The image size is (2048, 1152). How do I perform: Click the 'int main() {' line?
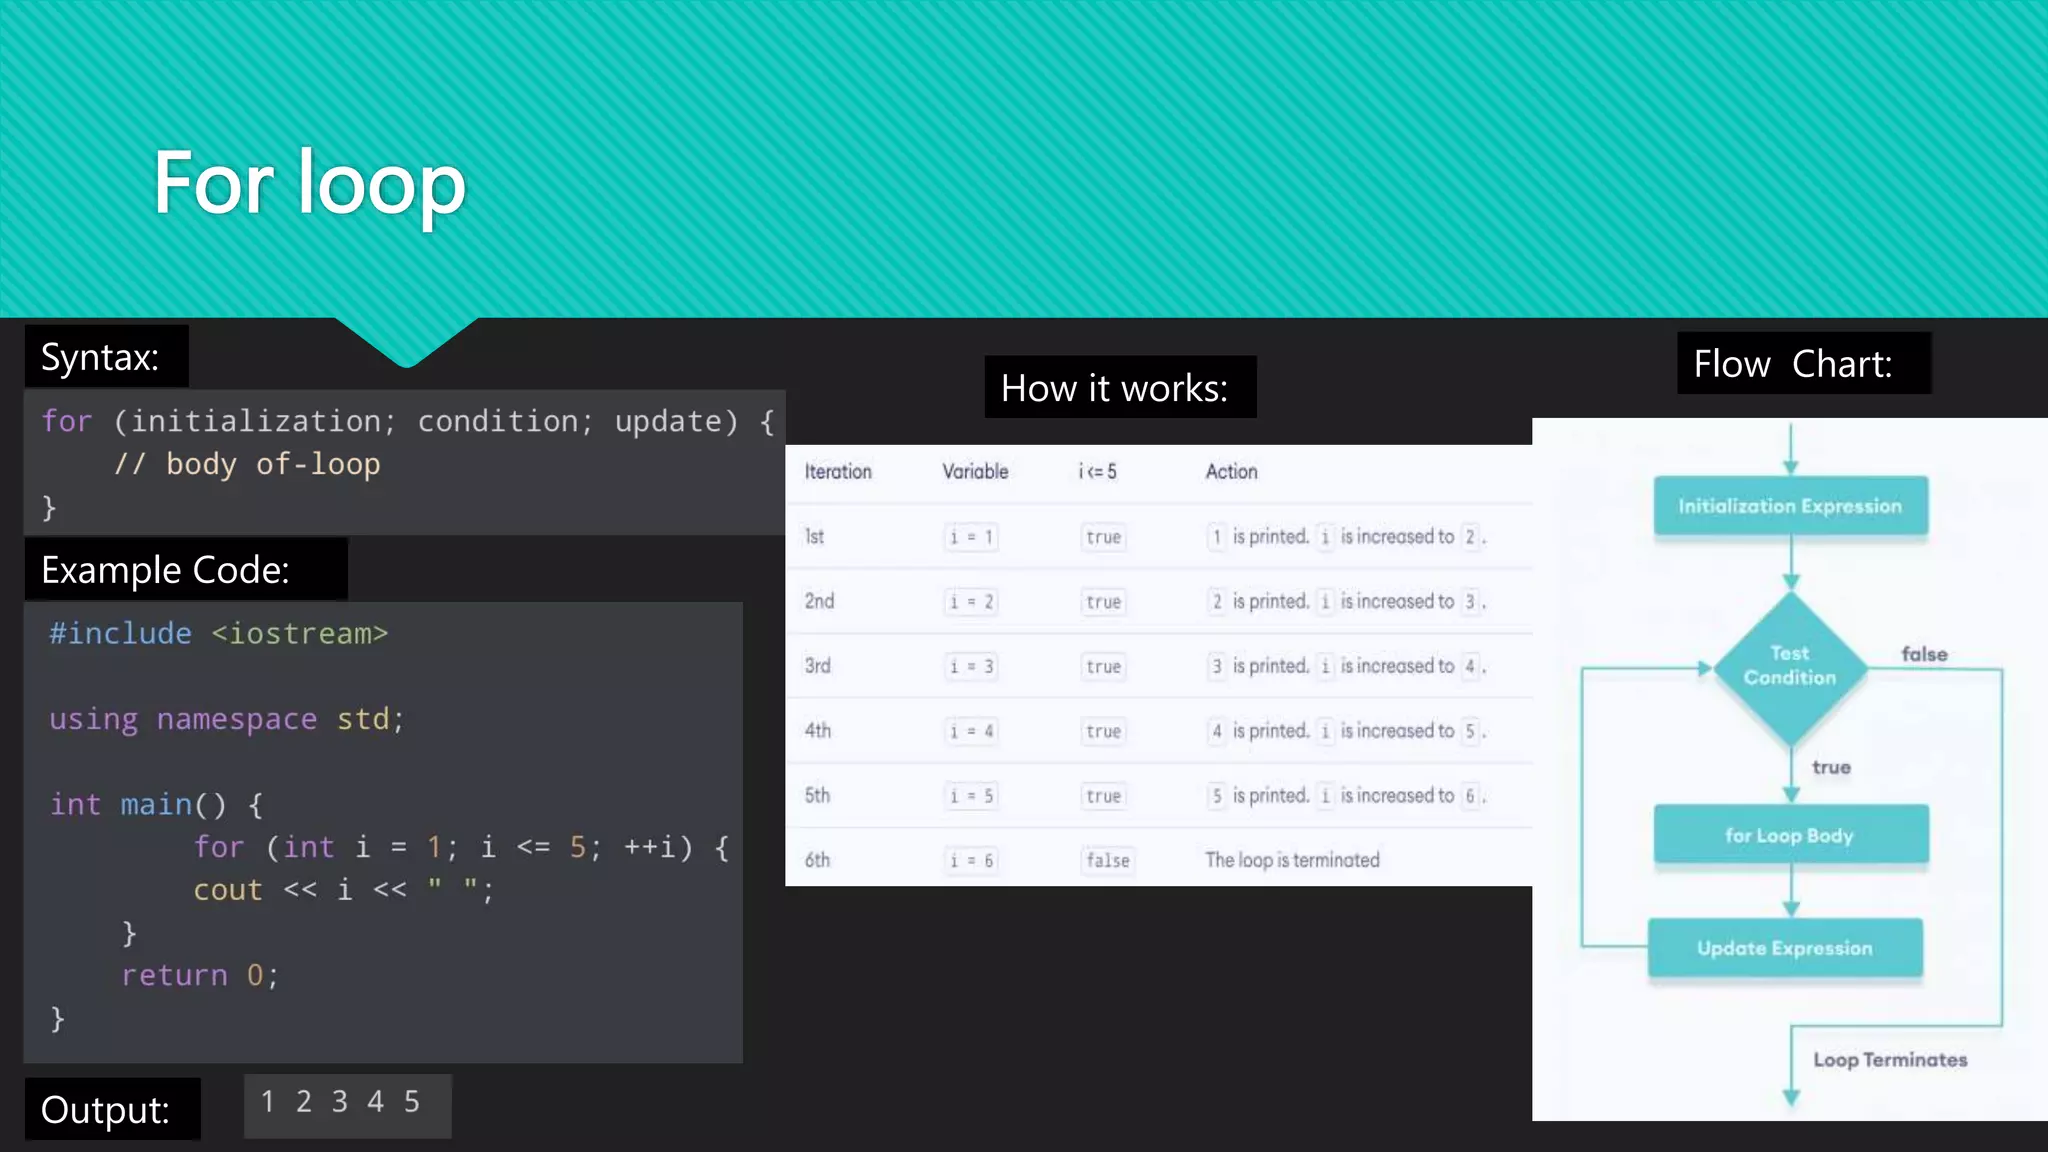pyautogui.click(x=157, y=804)
